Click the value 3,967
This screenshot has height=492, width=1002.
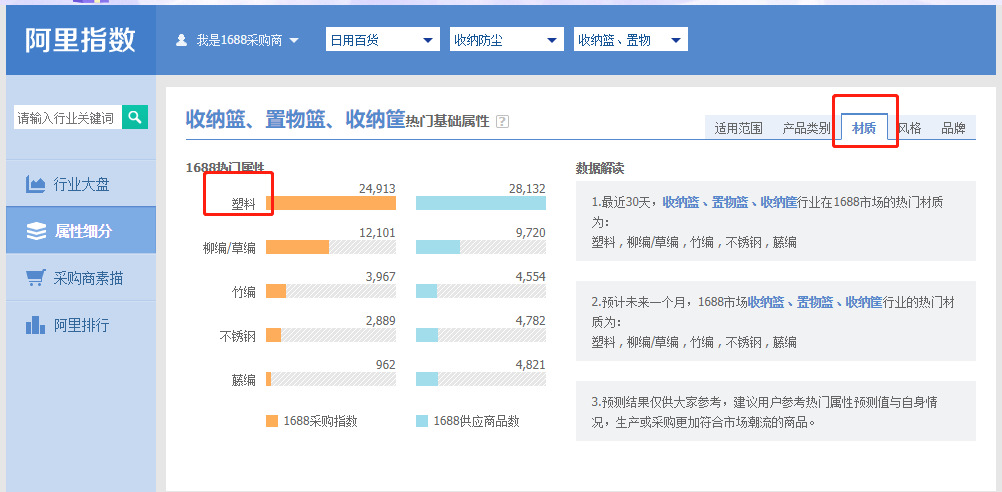pyautogui.click(x=380, y=277)
